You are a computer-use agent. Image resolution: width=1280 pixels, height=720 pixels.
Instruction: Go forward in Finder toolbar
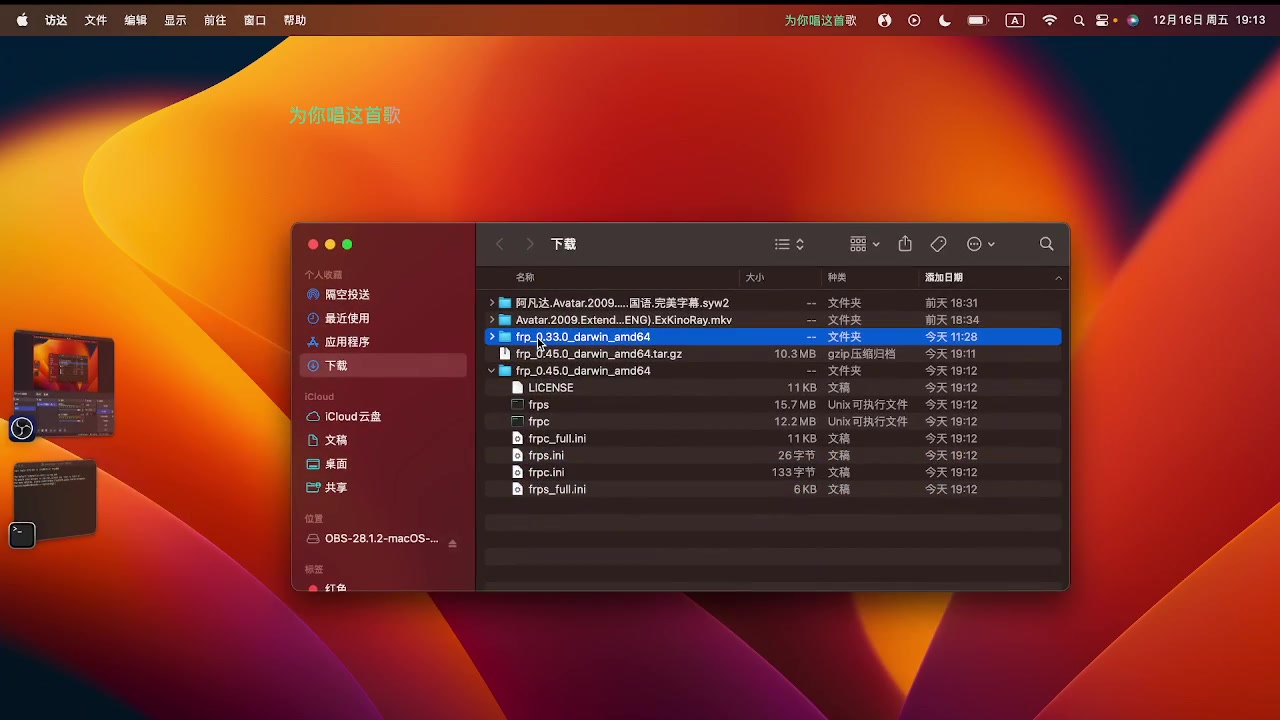530,244
